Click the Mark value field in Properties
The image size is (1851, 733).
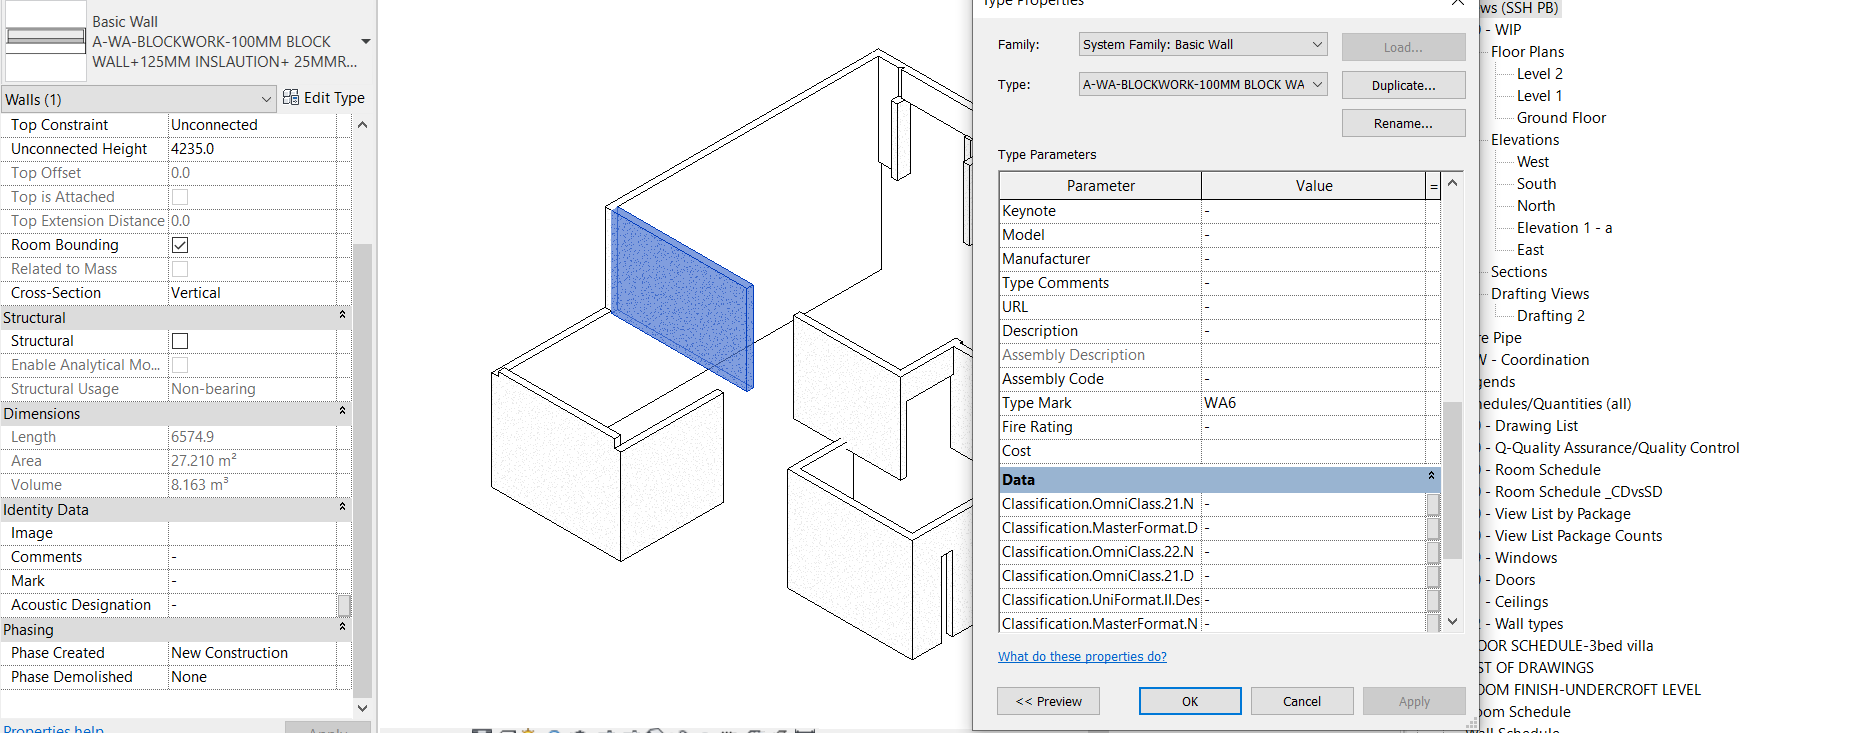click(252, 581)
